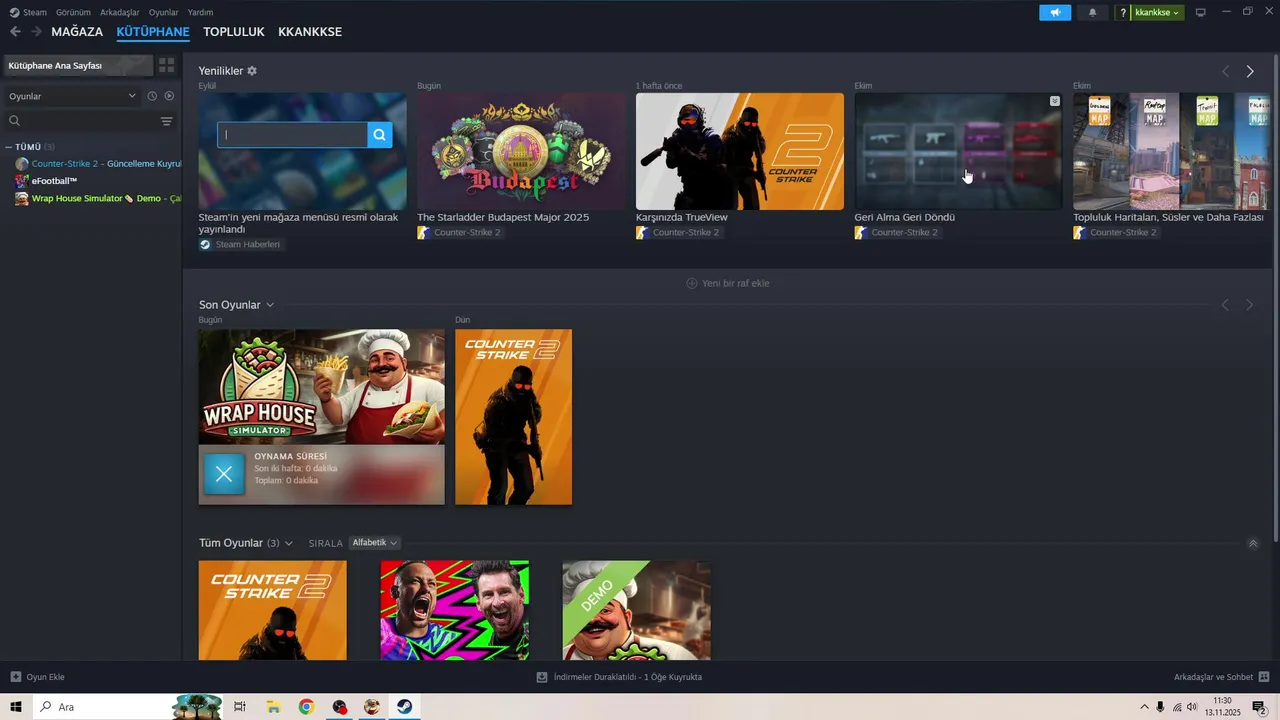Open the Steam help question mark icon
This screenshot has width=1280, height=720.
pyautogui.click(x=1123, y=12)
